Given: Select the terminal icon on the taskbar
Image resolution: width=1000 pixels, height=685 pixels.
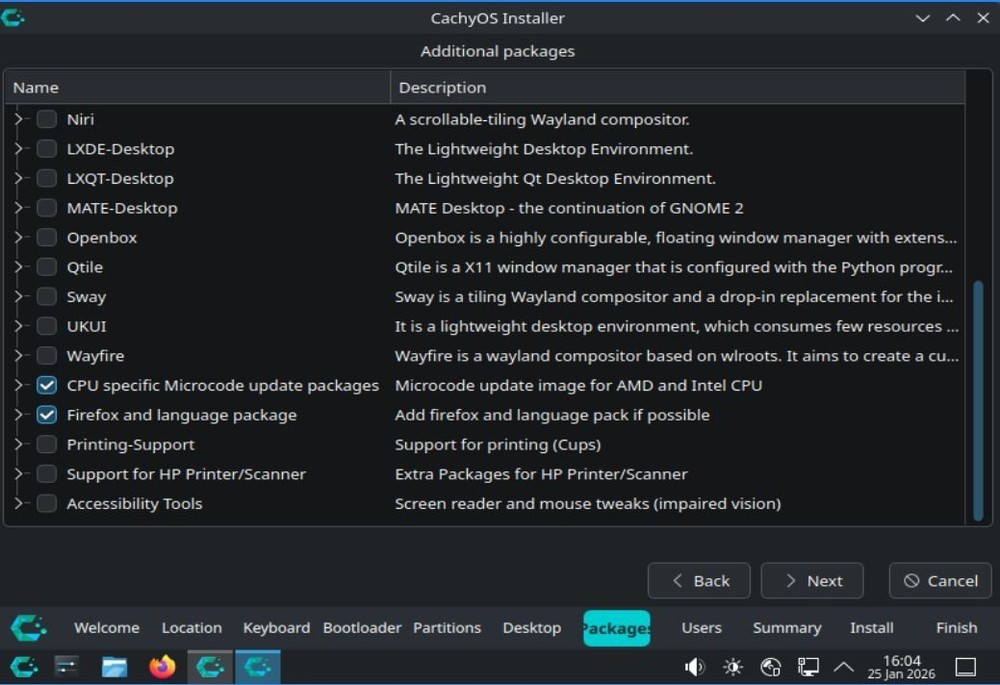Looking at the screenshot, I should [x=66, y=666].
